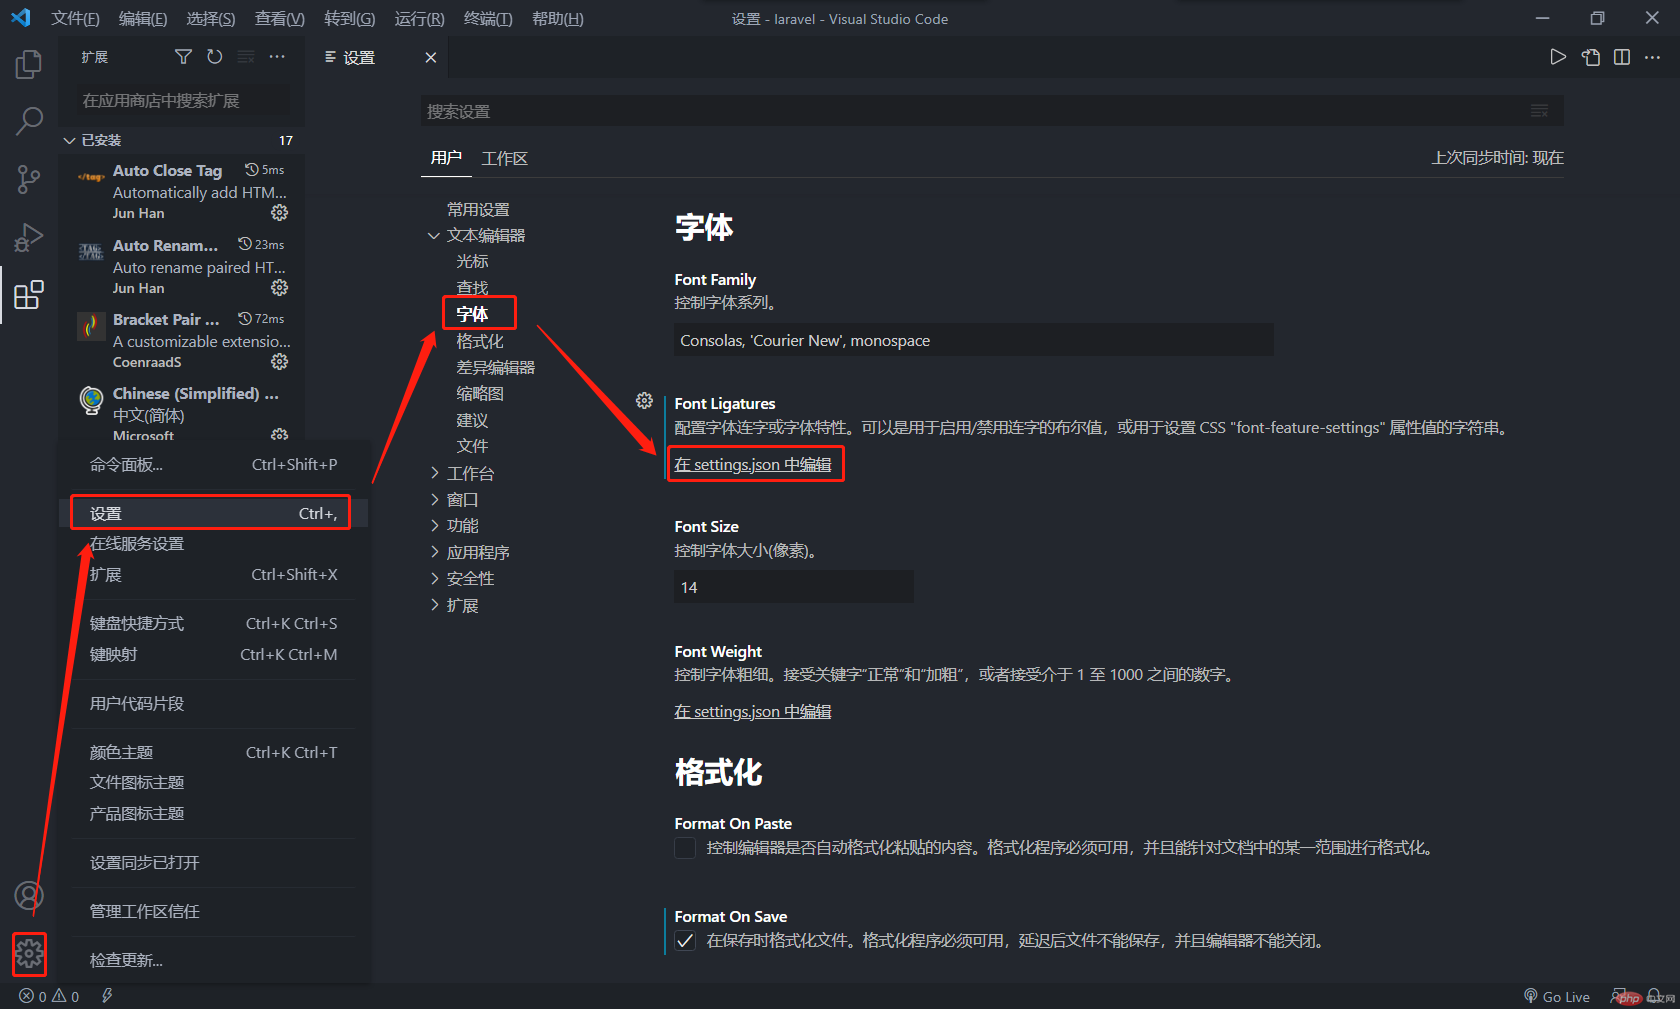Clear settings search filter icon
This screenshot has width=1680, height=1009.
click(1540, 111)
